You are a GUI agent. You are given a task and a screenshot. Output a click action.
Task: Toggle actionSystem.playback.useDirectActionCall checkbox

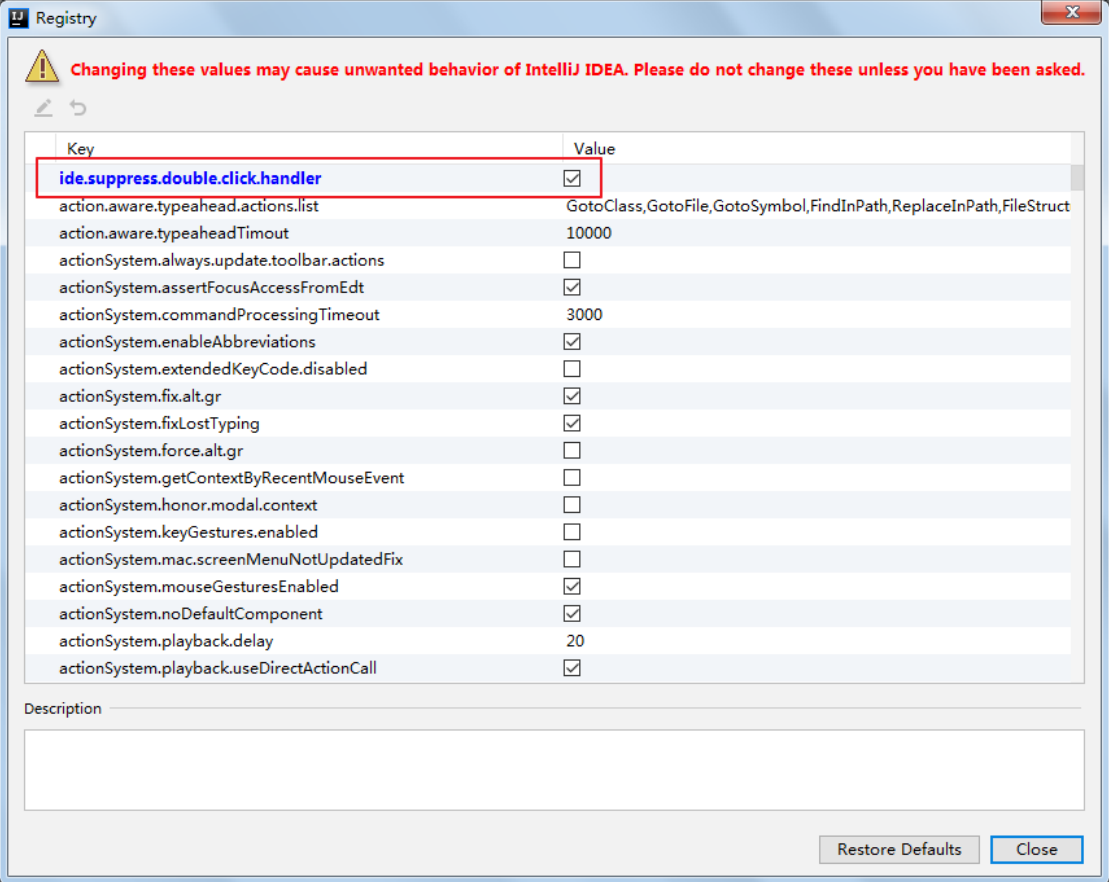(572, 668)
